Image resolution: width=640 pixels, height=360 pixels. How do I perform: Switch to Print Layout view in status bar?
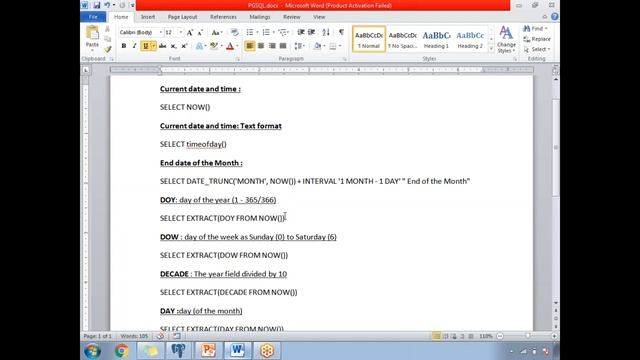tap(436, 336)
